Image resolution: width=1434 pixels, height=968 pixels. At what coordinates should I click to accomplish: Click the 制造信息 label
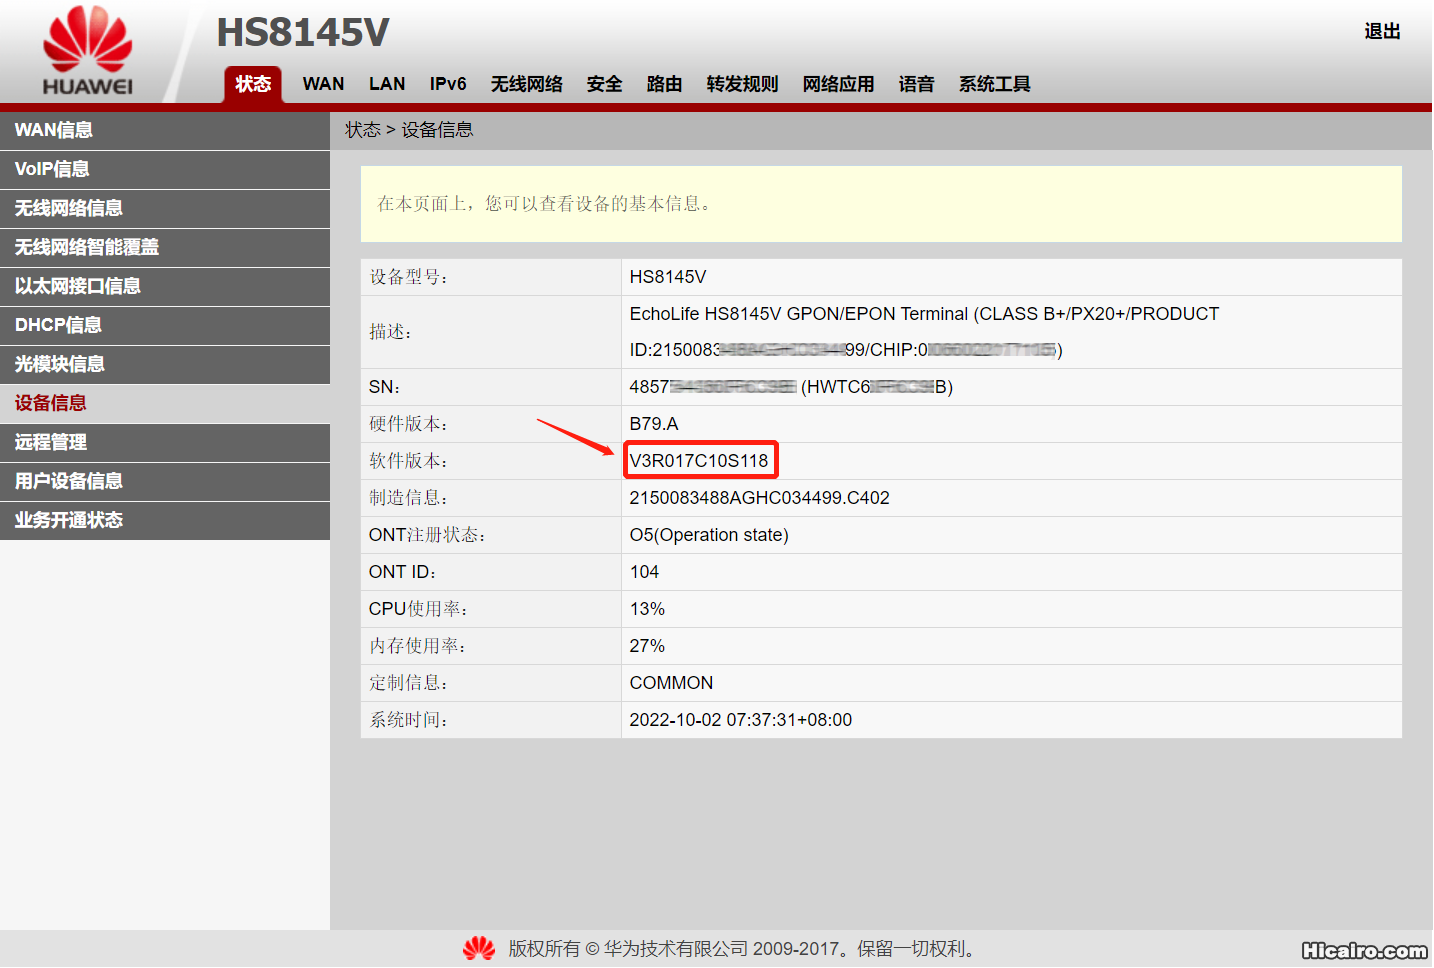[x=408, y=498]
